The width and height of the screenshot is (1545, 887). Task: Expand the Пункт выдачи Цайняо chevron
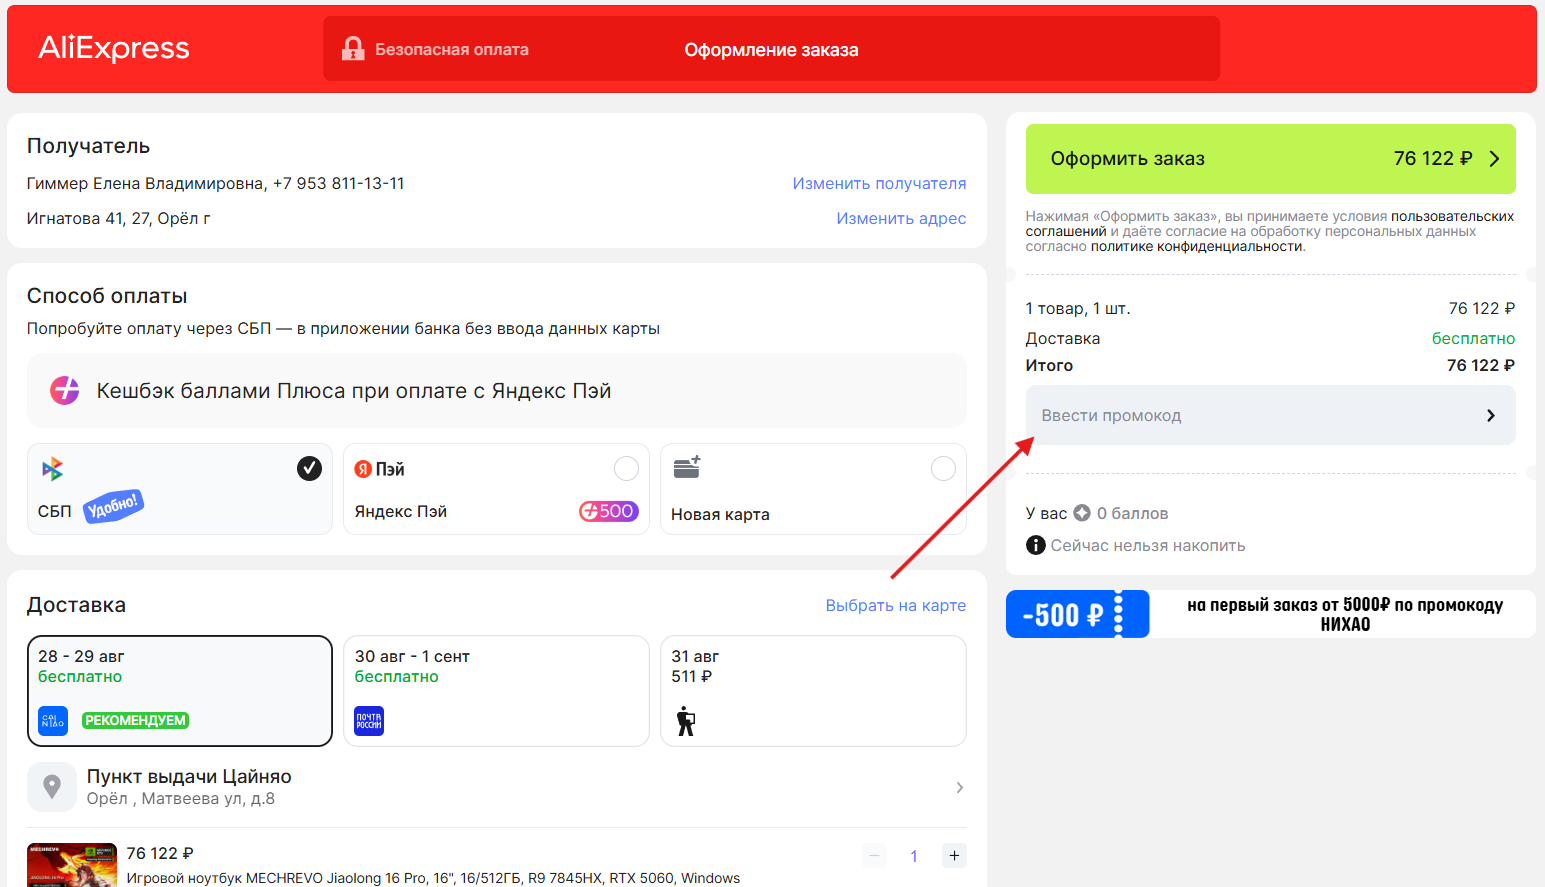coord(959,787)
